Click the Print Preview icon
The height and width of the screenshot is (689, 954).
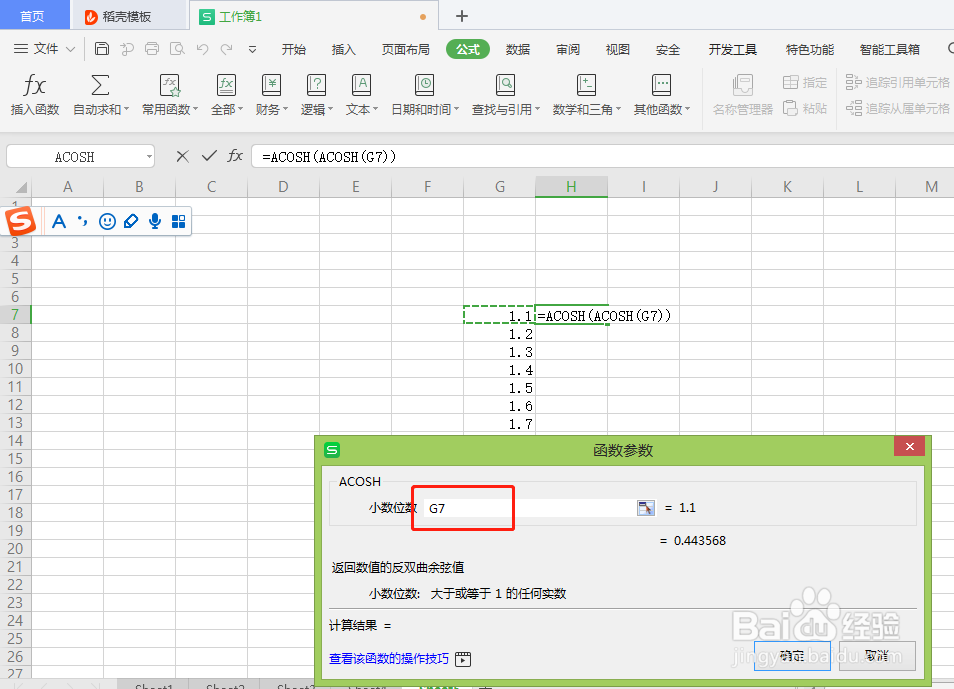pos(177,49)
